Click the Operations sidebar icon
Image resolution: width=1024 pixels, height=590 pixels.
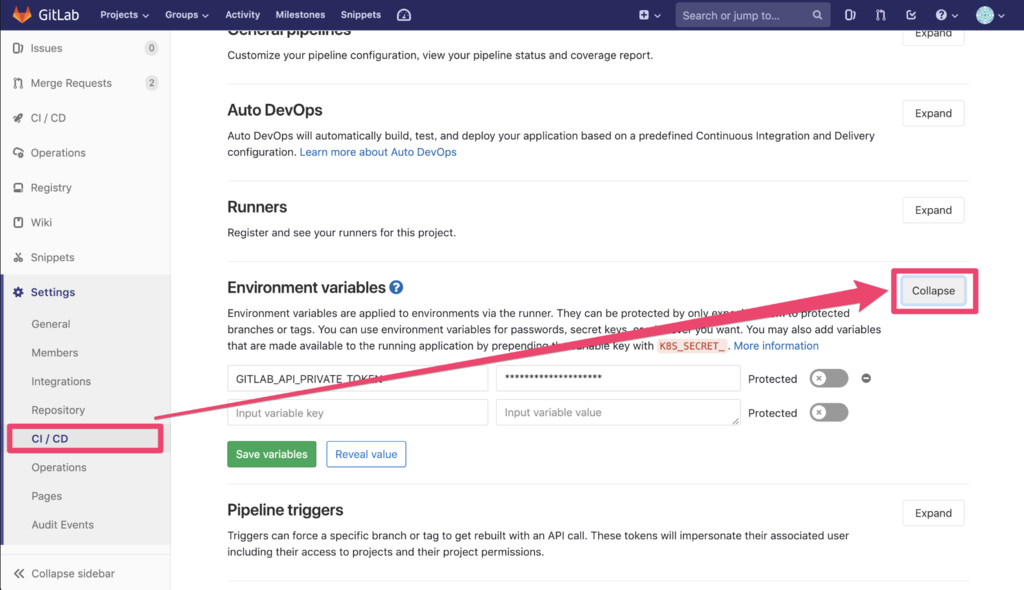coord(18,153)
